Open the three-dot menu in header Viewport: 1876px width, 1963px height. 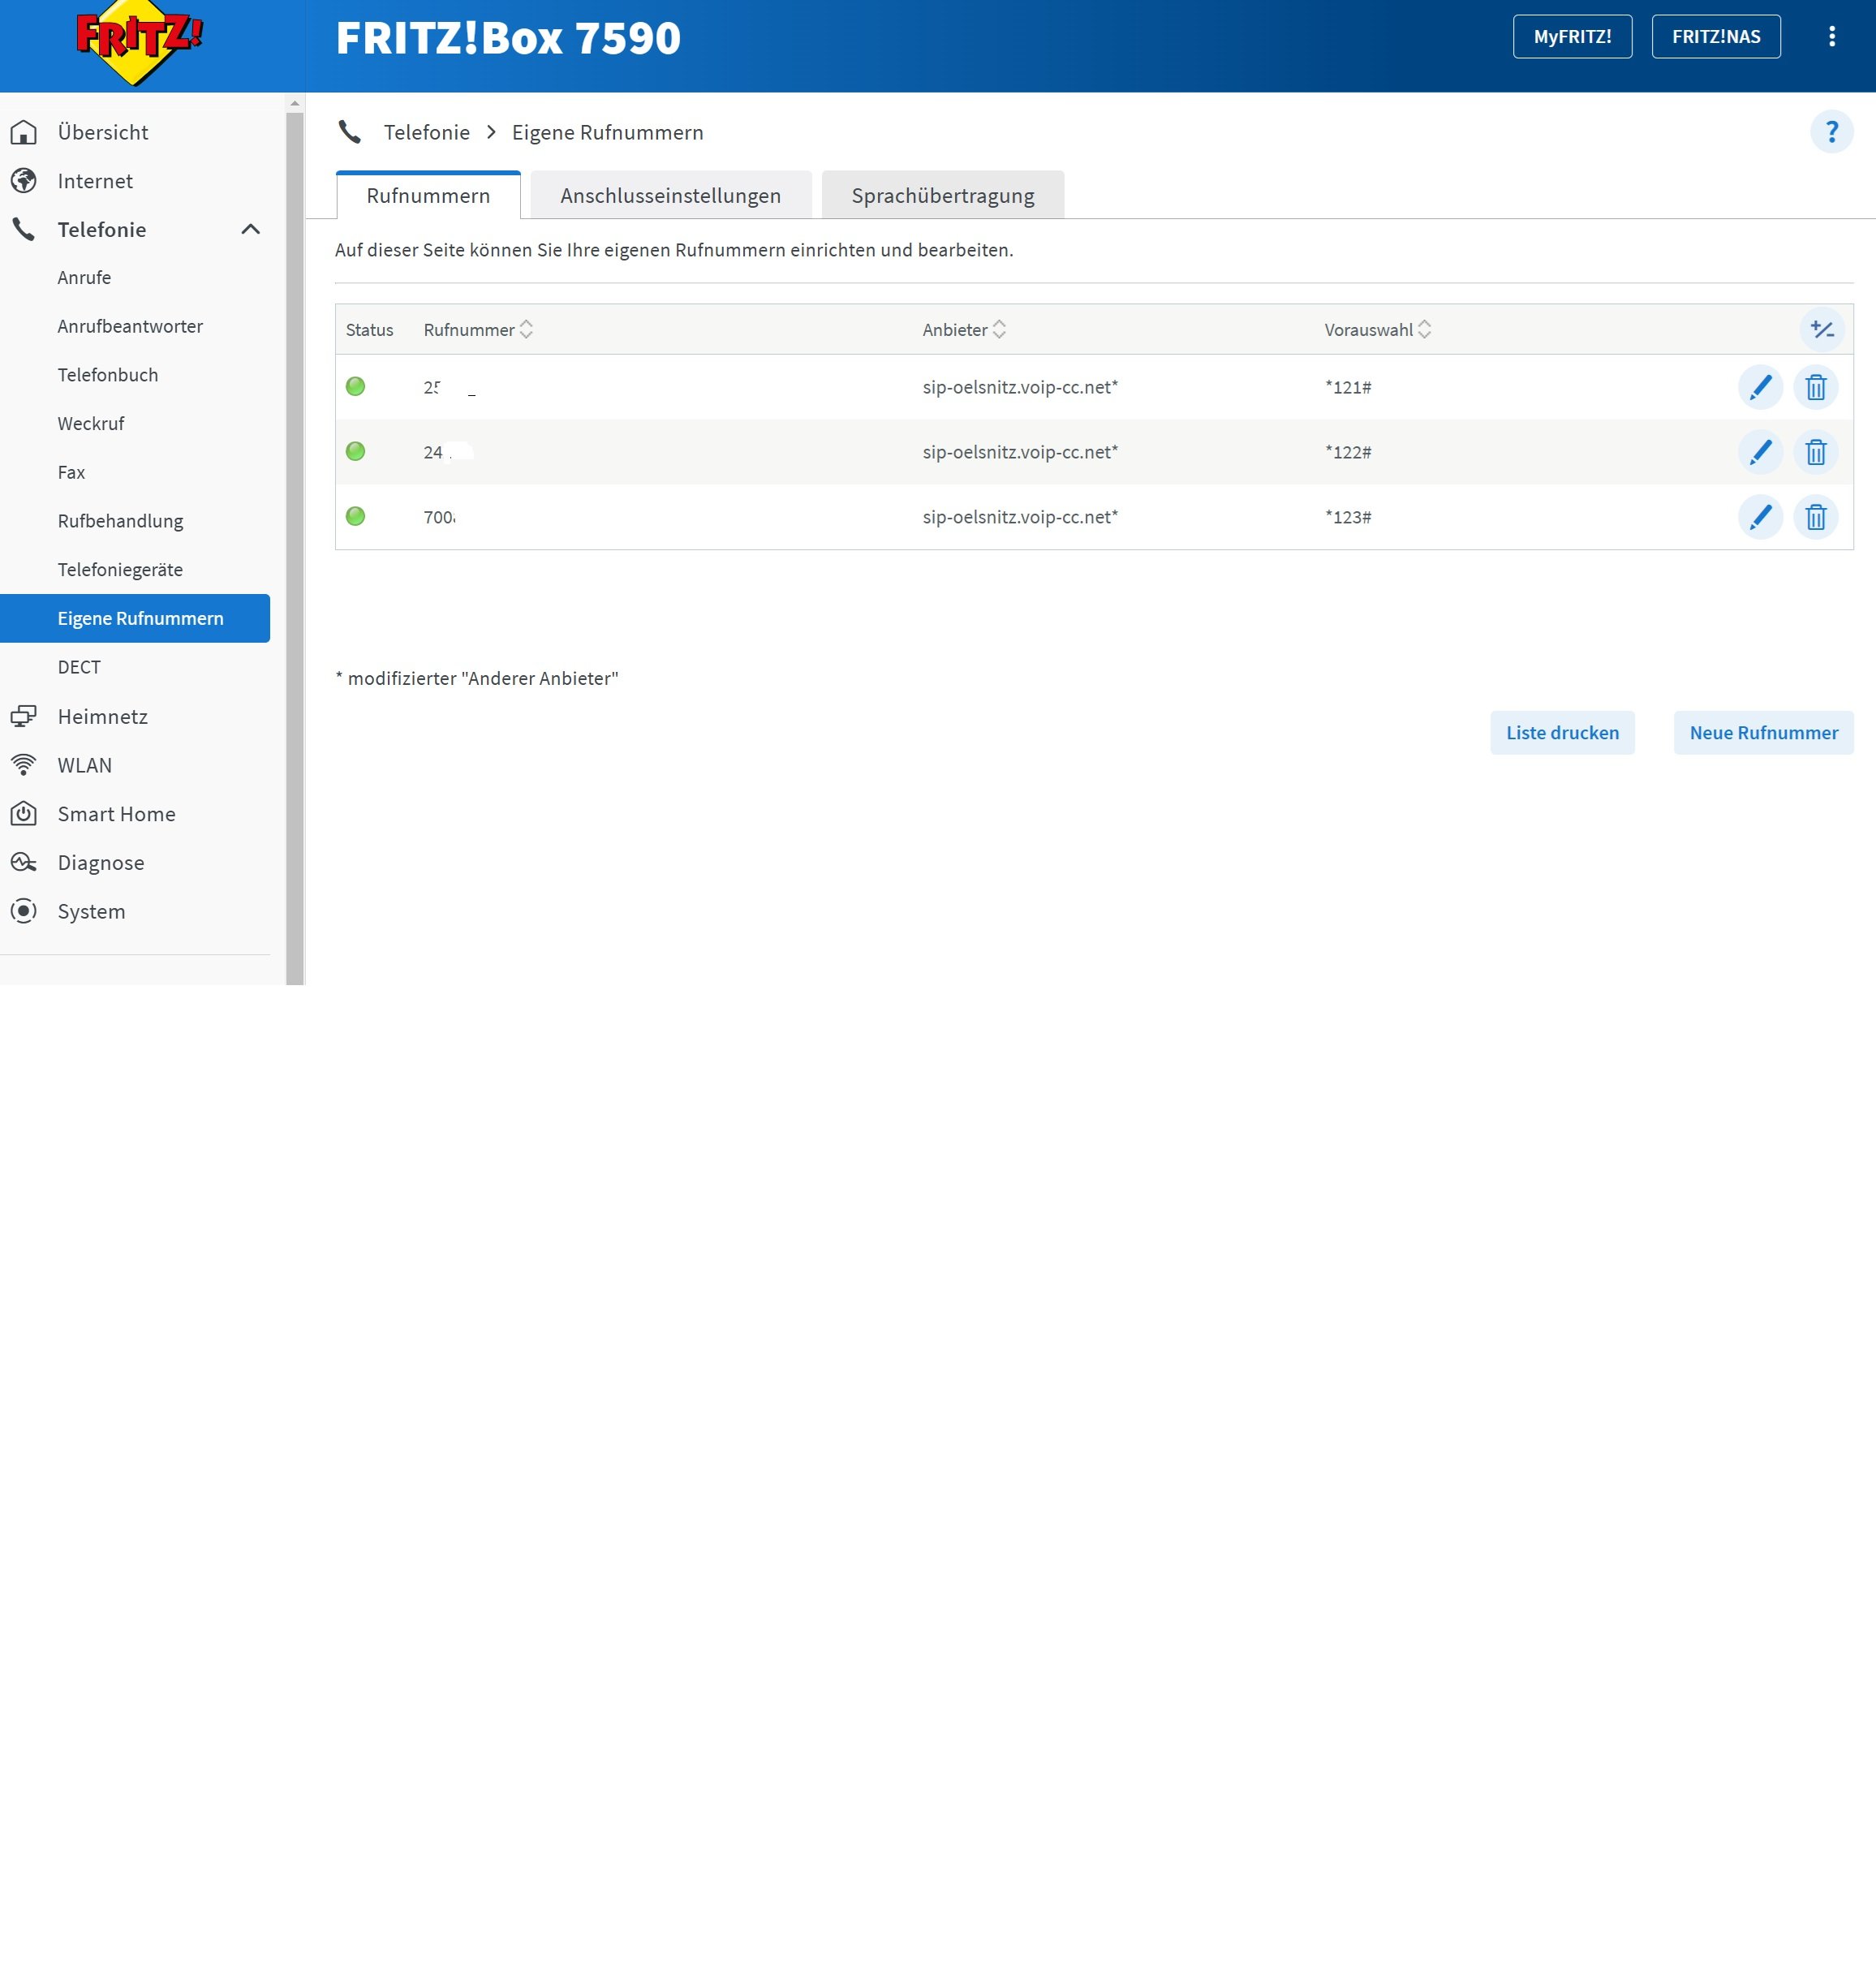point(1831,37)
